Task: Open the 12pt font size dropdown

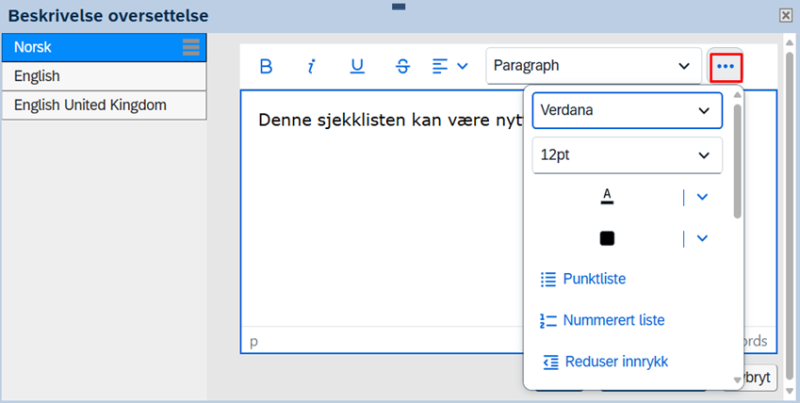Action: 627,155
